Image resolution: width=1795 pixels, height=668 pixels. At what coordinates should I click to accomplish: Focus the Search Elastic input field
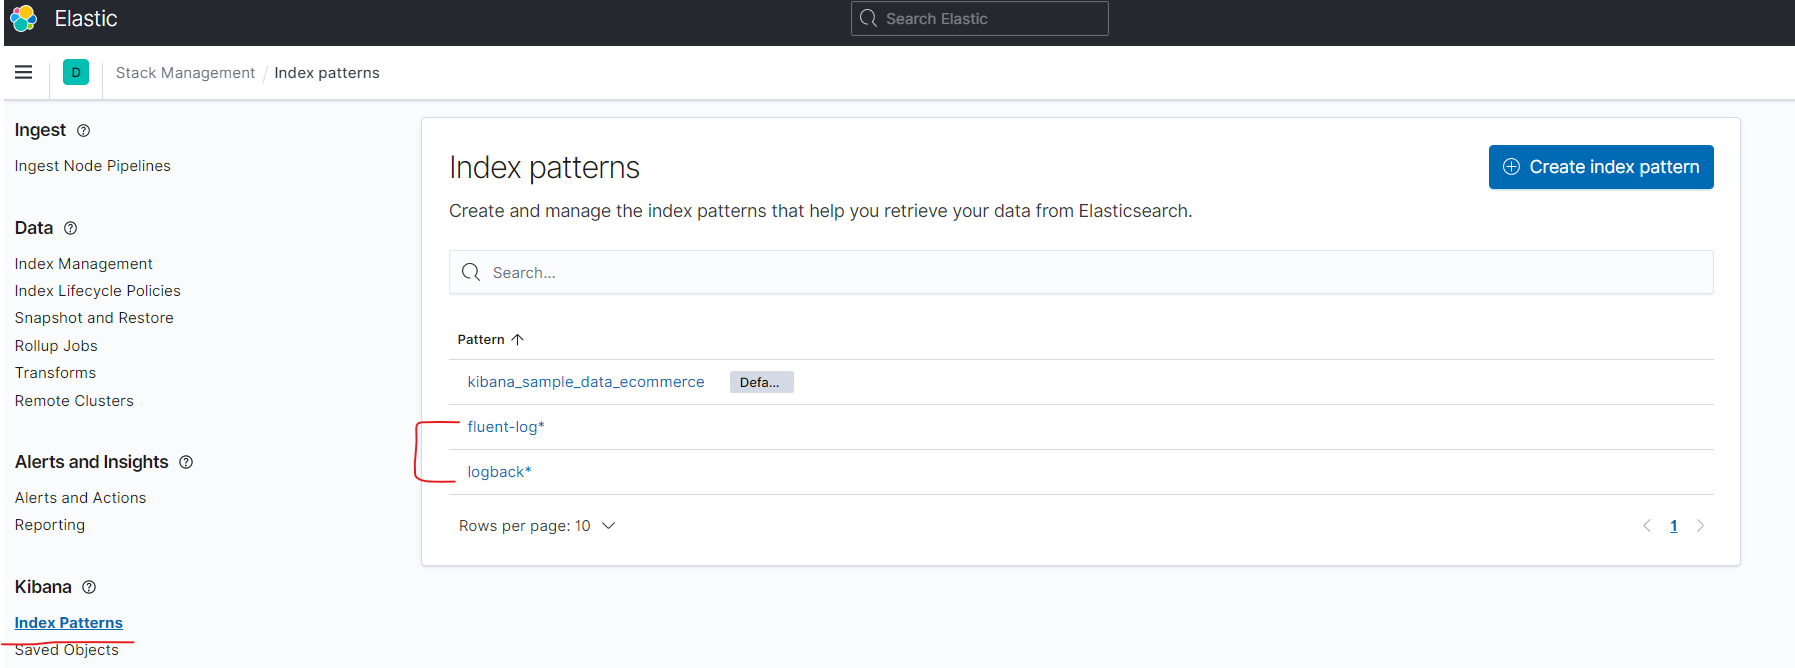(980, 18)
